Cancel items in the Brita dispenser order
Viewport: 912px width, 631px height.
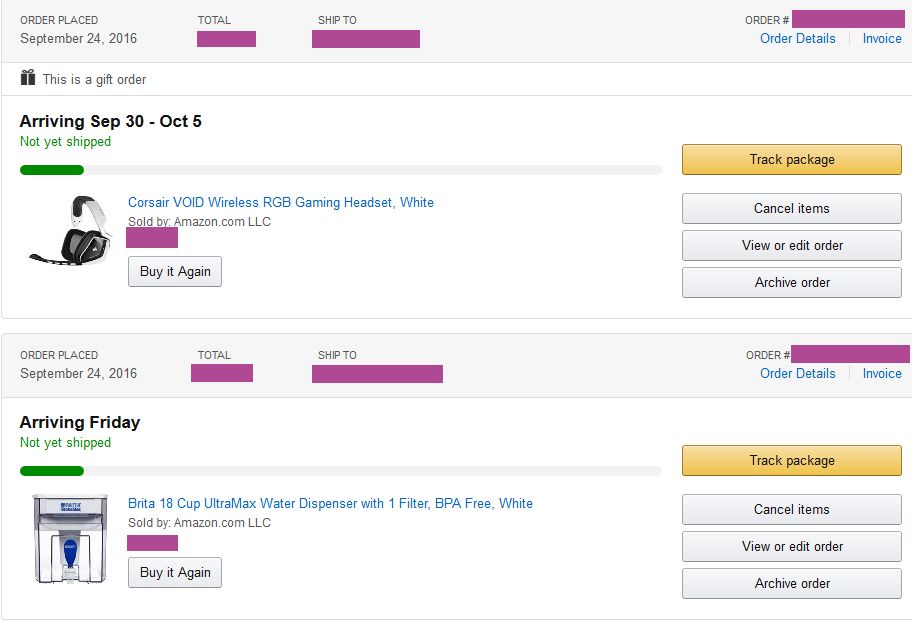pos(791,510)
